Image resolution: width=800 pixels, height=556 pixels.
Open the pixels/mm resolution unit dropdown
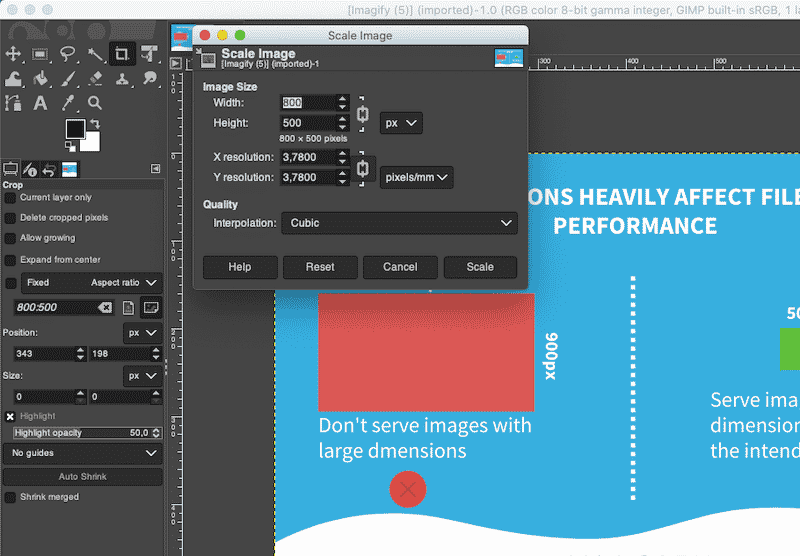[x=416, y=178]
